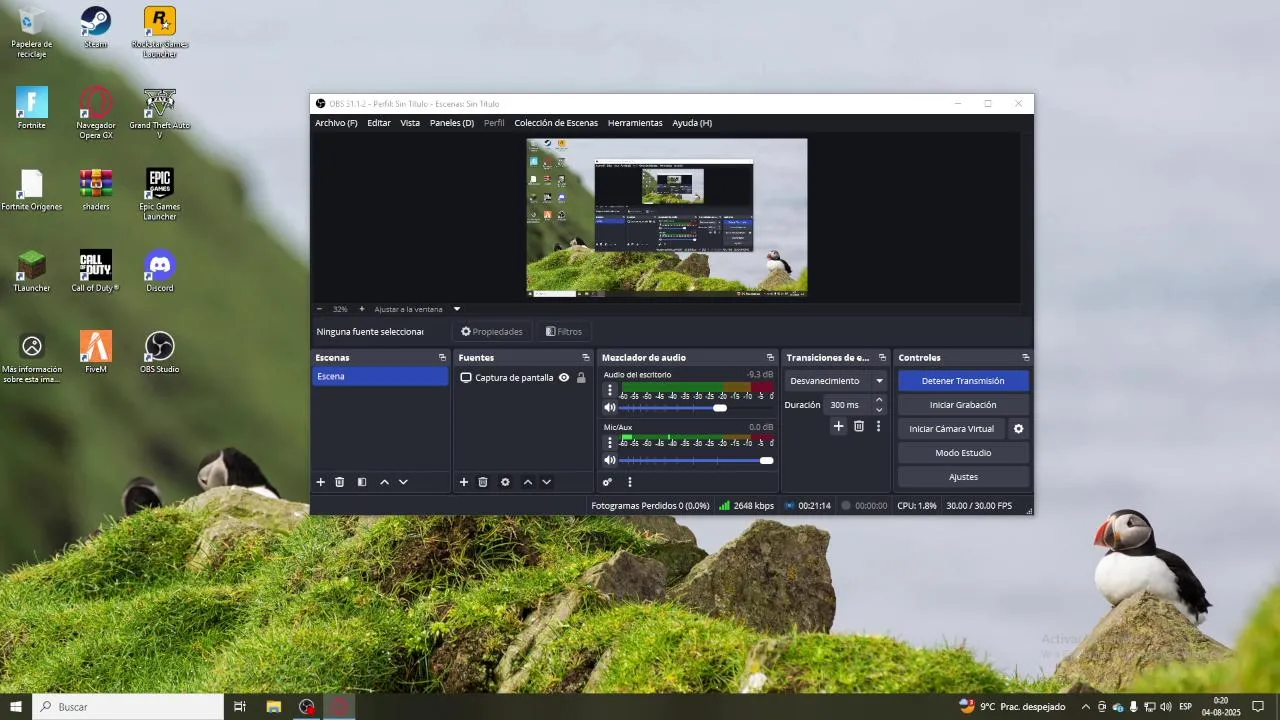Open scene filters icon in Escenas panel
This screenshot has width=1280, height=720.
[362, 482]
